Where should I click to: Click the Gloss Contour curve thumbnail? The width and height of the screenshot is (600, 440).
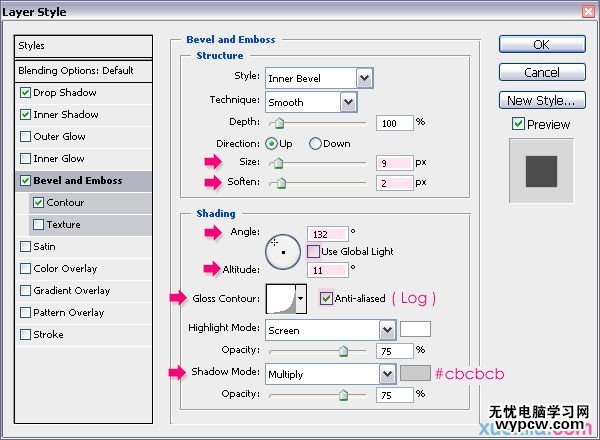281,299
